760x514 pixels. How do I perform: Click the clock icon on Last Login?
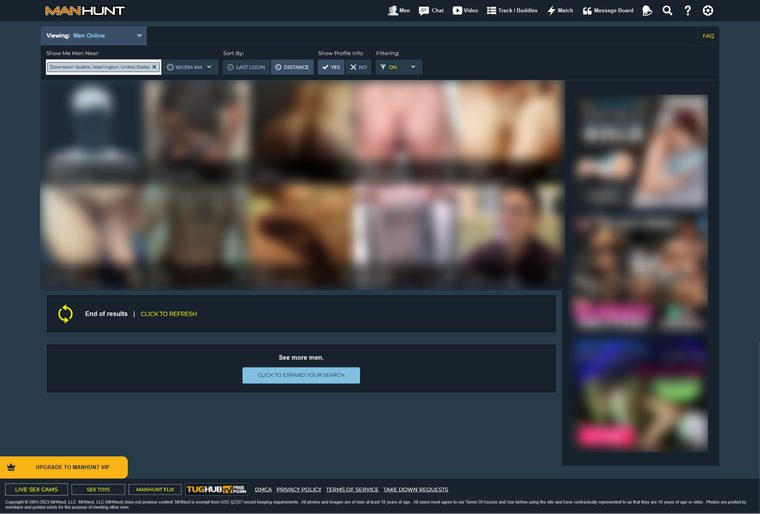point(230,67)
